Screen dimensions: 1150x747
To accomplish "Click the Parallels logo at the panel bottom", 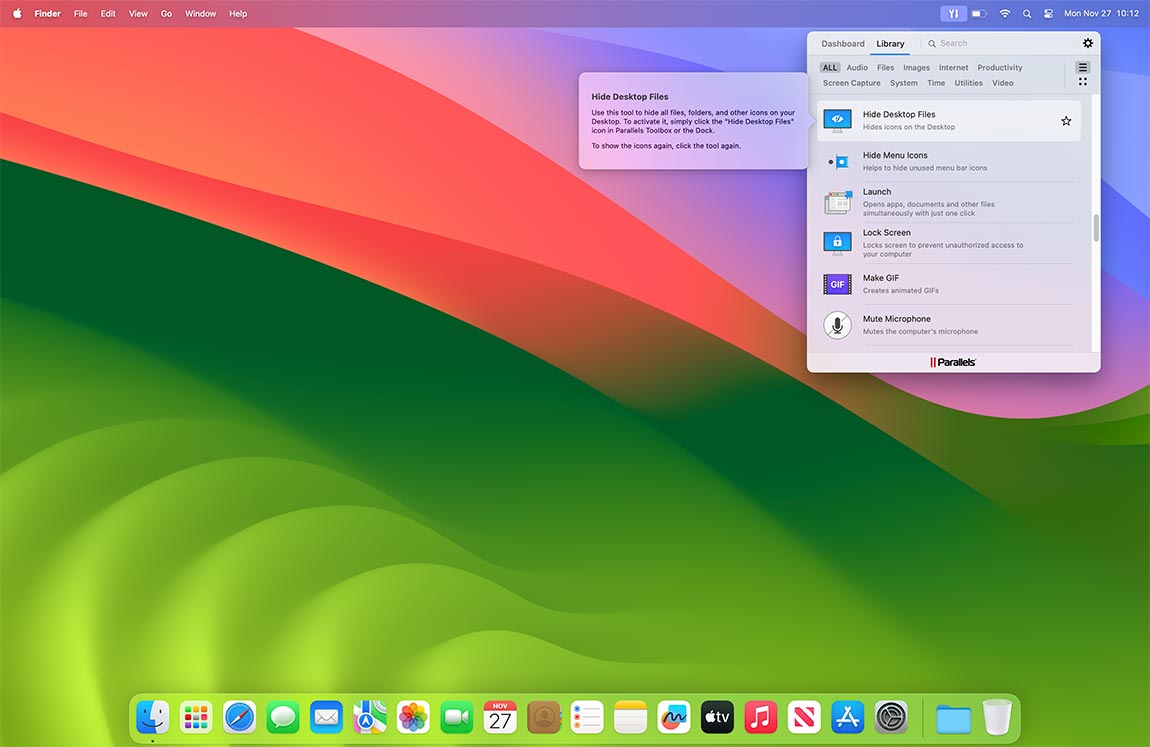I will [952, 362].
